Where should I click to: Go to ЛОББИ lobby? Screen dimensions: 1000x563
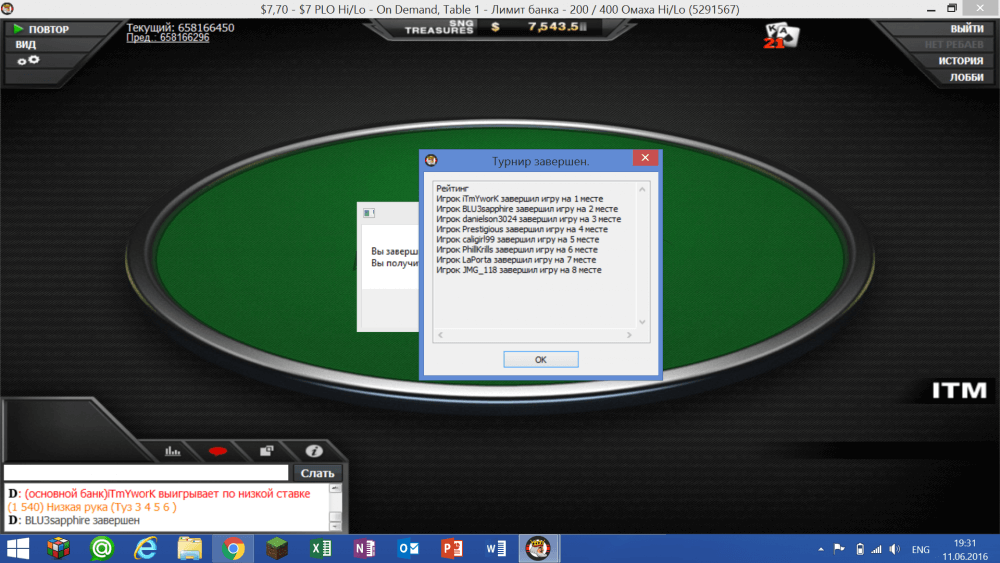coord(966,77)
